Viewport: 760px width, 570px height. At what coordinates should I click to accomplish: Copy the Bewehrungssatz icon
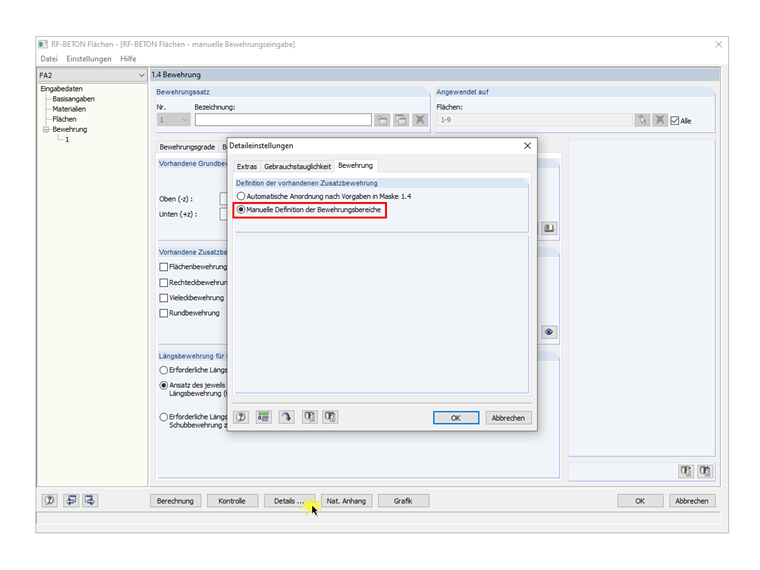point(401,120)
